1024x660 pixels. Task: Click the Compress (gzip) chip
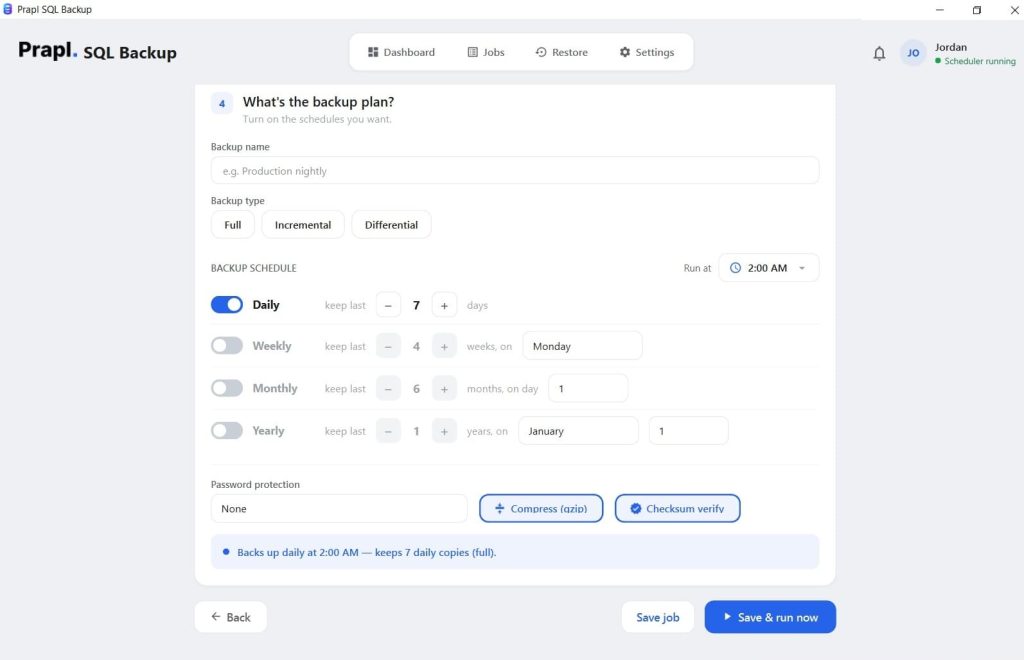[541, 509]
